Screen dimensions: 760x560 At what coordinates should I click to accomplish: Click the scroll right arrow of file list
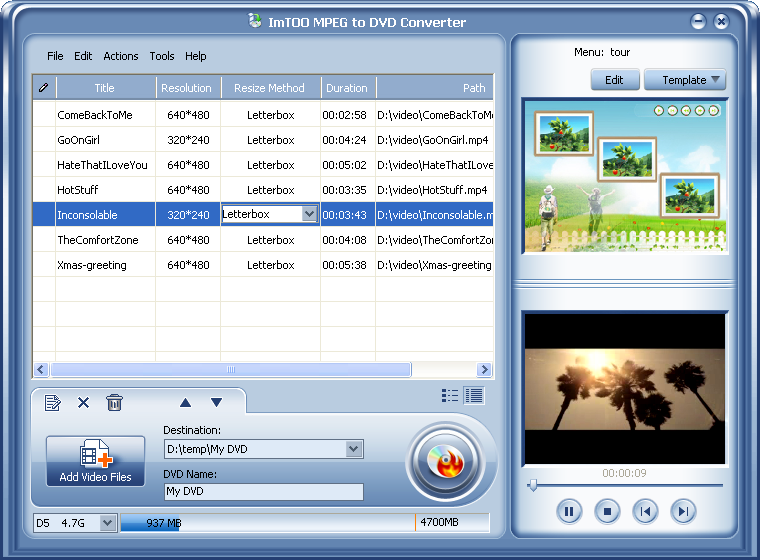tap(483, 369)
